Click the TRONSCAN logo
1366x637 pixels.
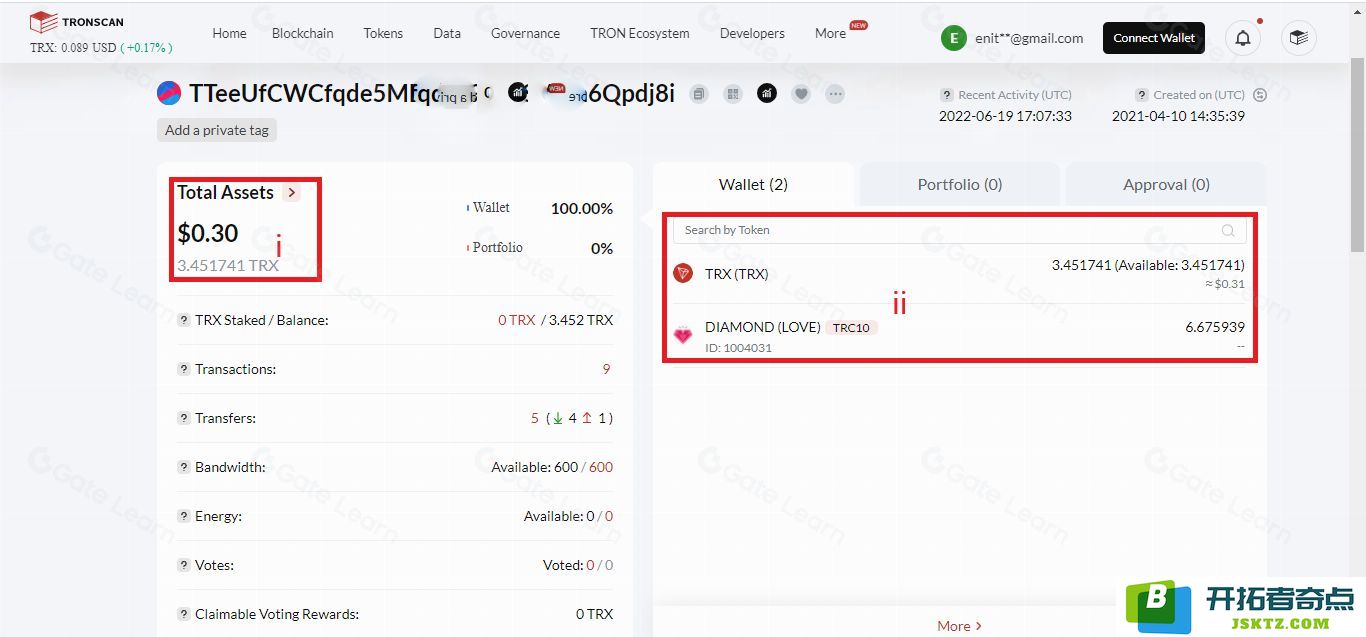click(77, 22)
